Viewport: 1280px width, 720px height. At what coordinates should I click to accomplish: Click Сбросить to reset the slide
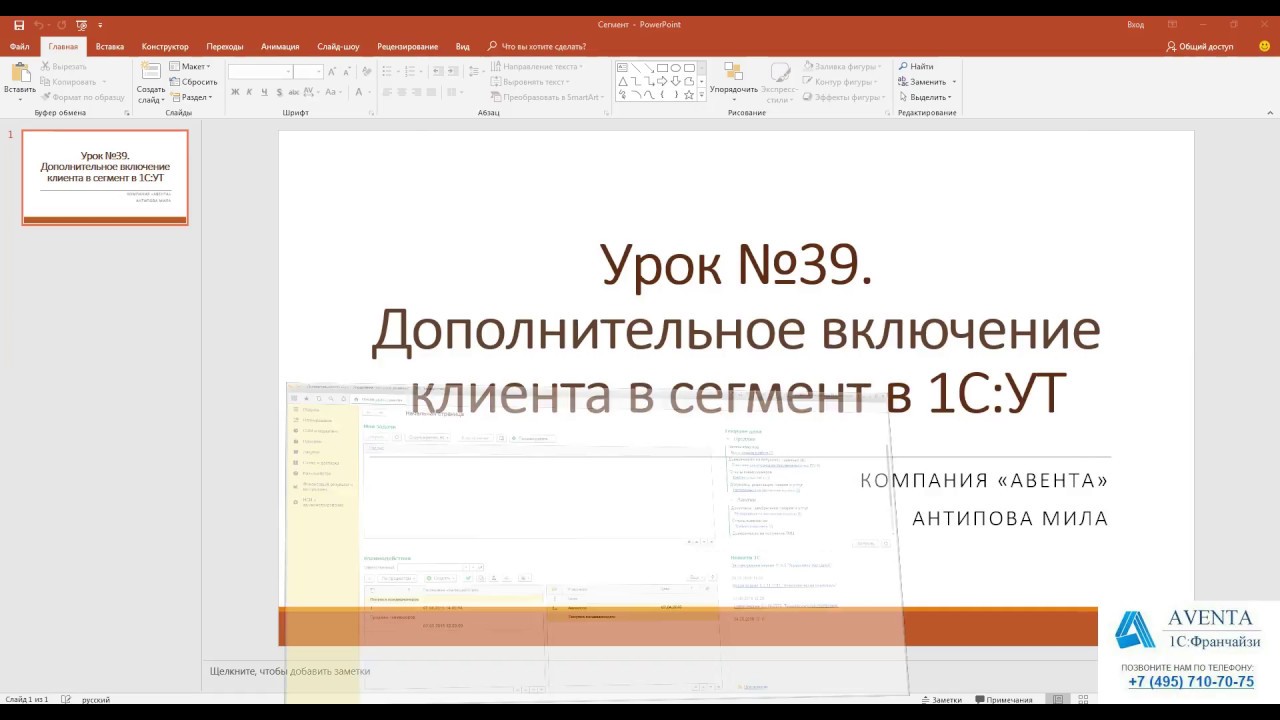[x=193, y=82]
